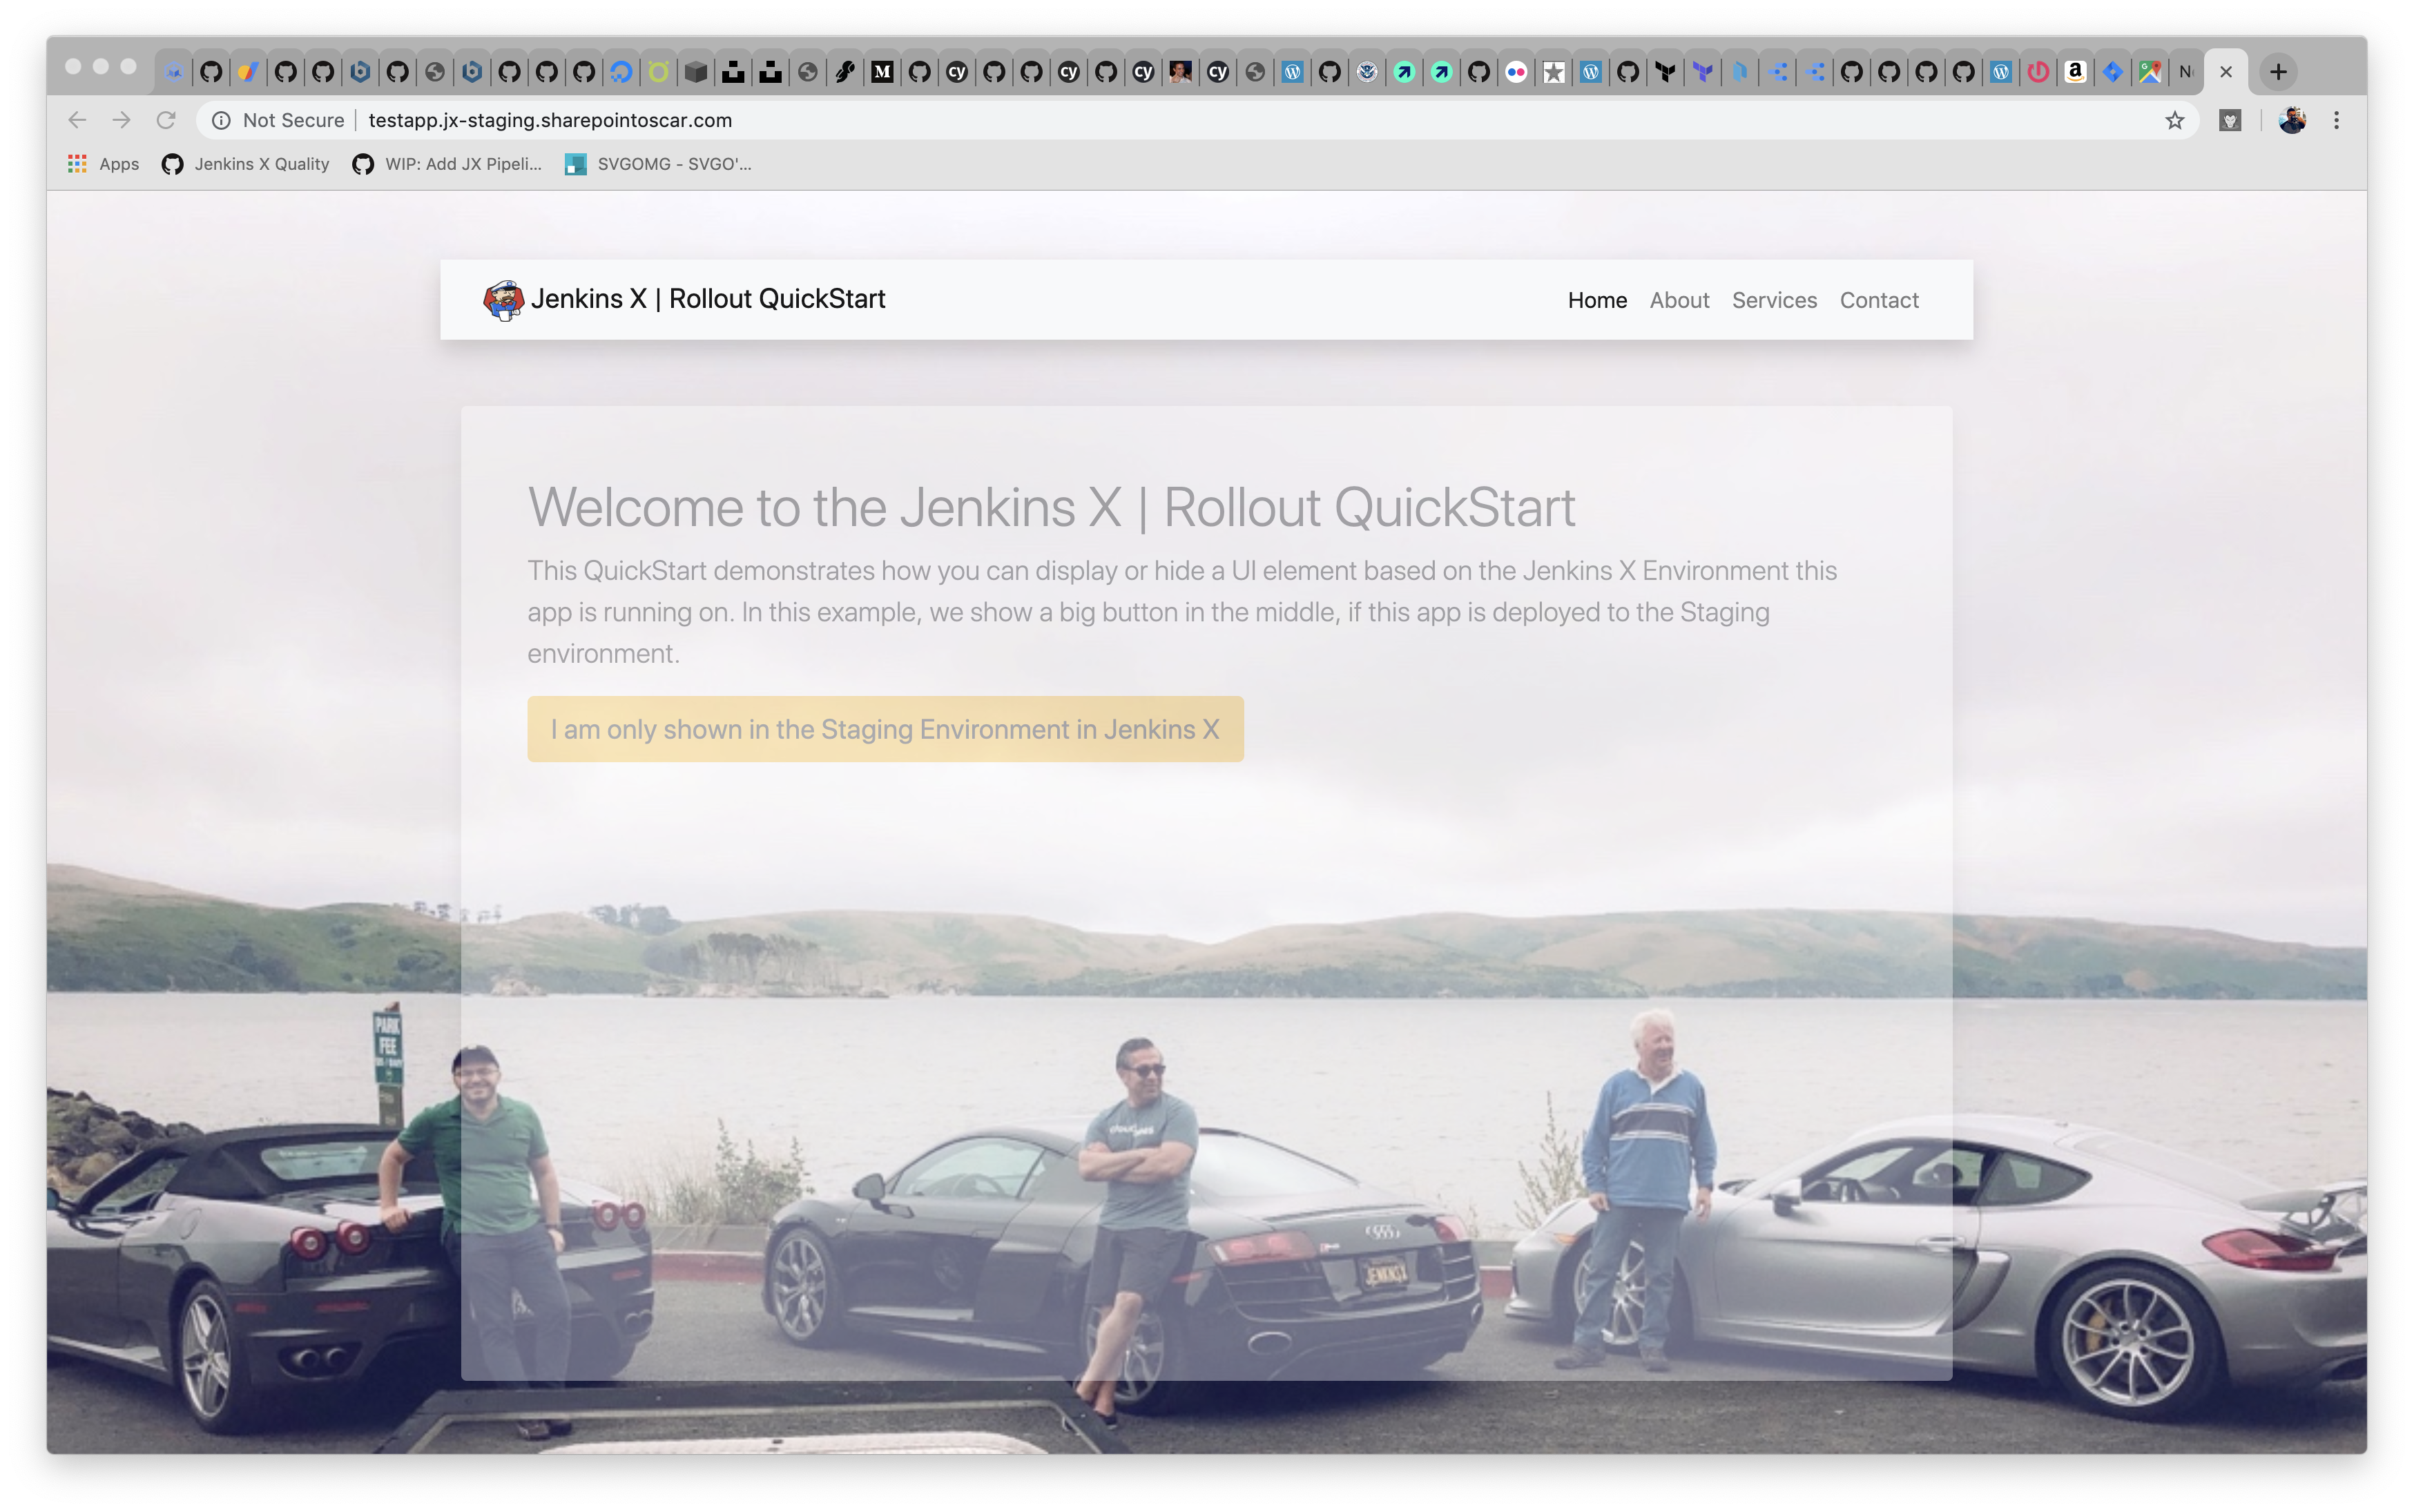Switch to the Amazon tab
2414x1512 pixels.
coord(2075,72)
